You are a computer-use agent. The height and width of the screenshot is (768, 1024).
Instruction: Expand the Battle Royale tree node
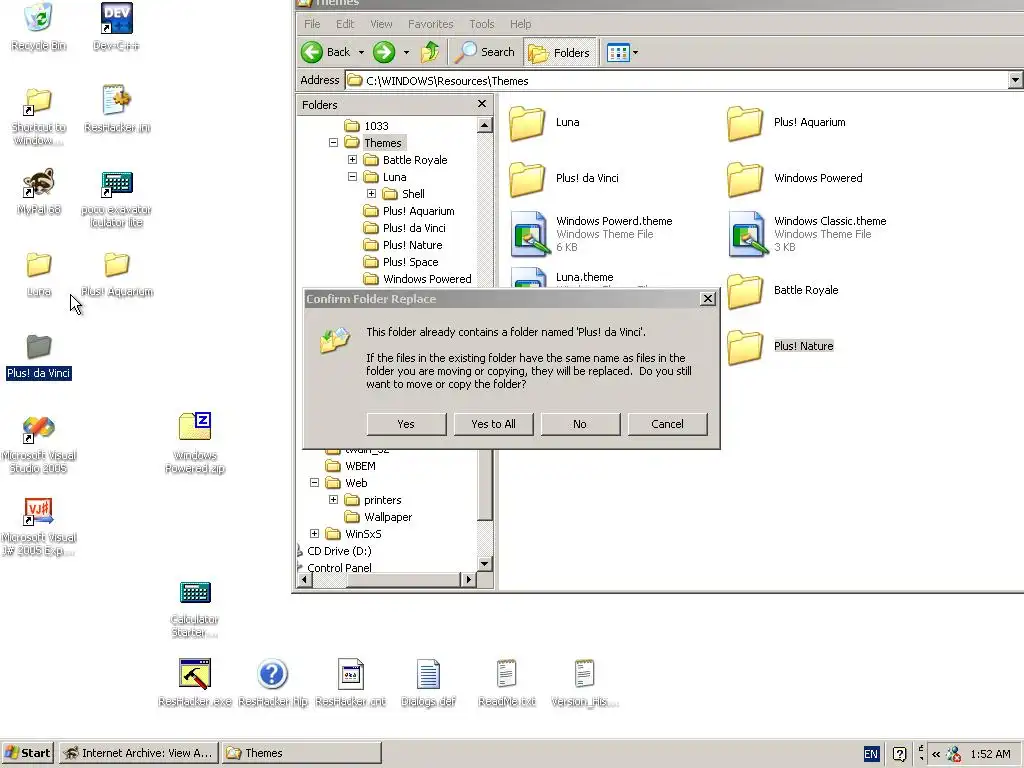[352, 159]
